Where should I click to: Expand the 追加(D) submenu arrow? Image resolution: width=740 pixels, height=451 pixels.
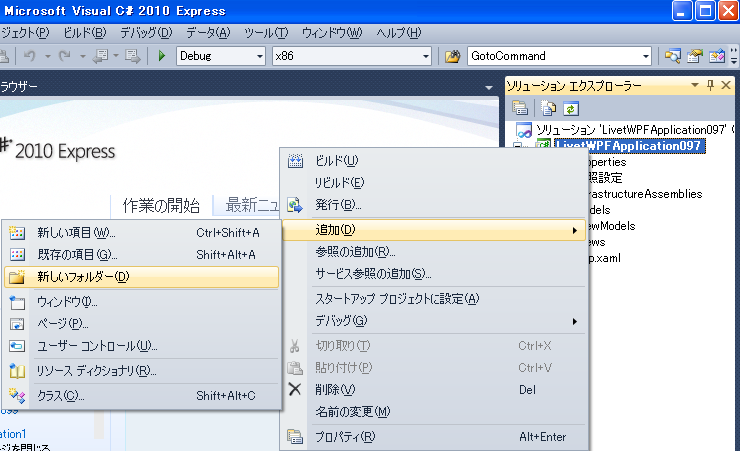(x=575, y=230)
